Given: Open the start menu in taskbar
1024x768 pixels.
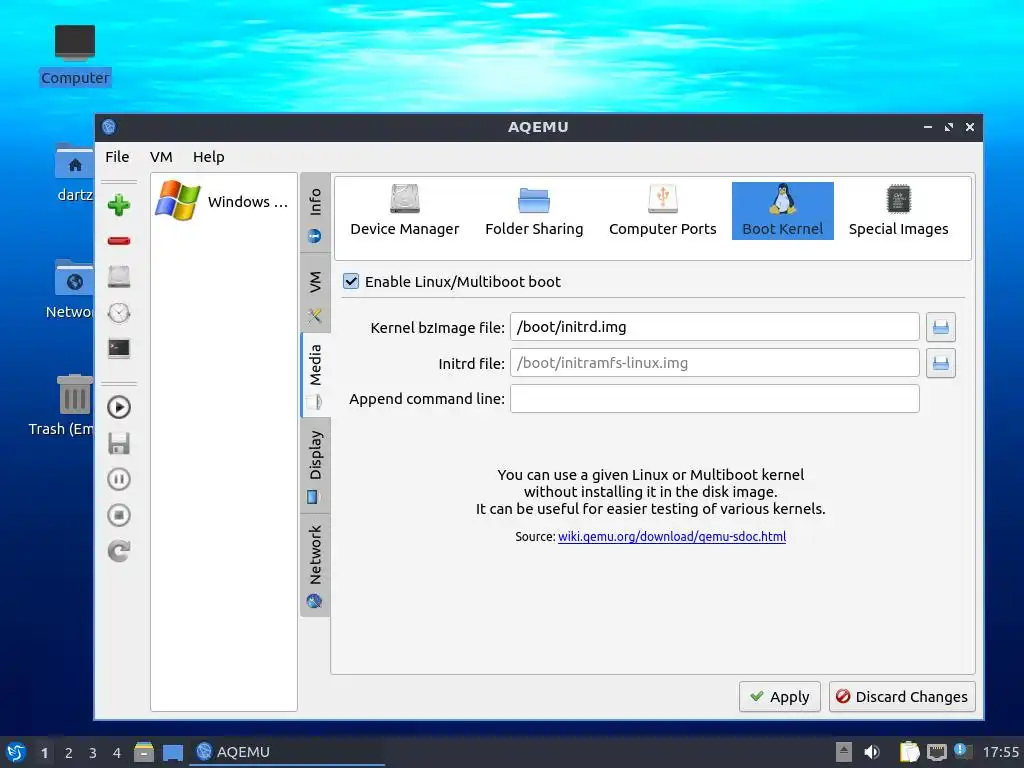Looking at the screenshot, I should 15,752.
